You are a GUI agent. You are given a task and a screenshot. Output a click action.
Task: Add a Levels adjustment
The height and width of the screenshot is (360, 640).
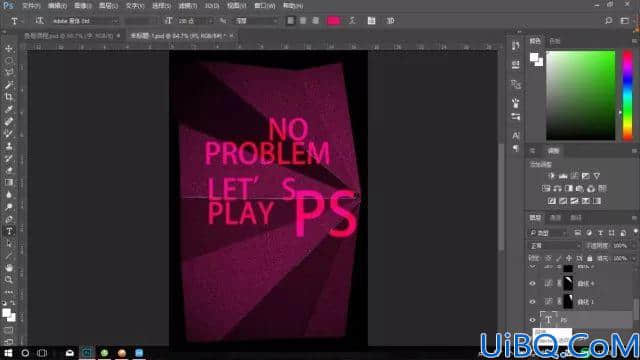point(563,176)
